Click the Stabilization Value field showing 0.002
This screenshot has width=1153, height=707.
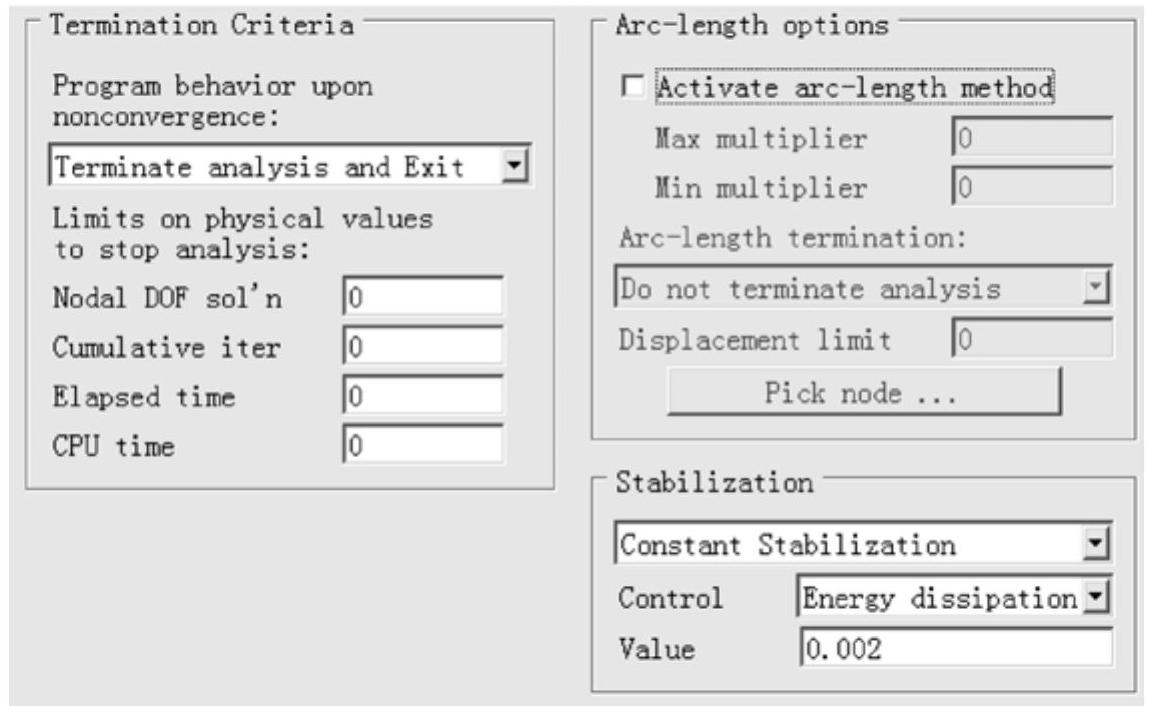click(955, 649)
